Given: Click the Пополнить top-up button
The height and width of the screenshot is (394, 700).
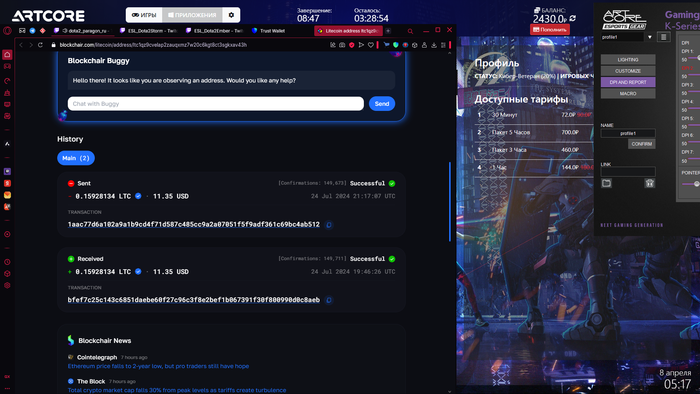Looking at the screenshot, I should tap(550, 29).
